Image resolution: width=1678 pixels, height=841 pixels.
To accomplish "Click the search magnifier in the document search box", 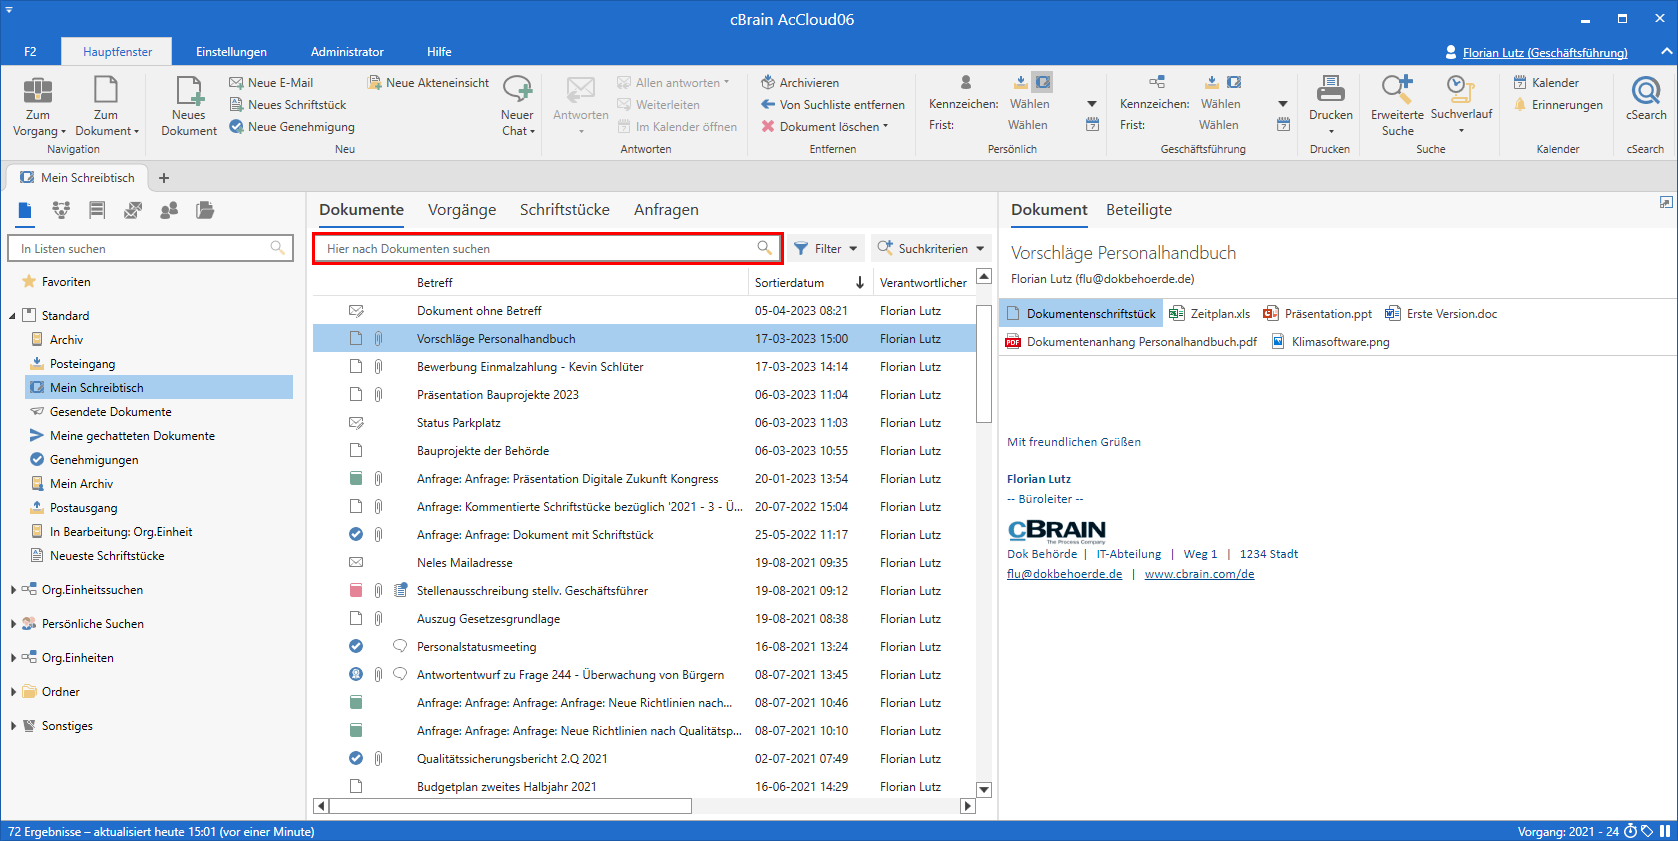I will point(764,248).
